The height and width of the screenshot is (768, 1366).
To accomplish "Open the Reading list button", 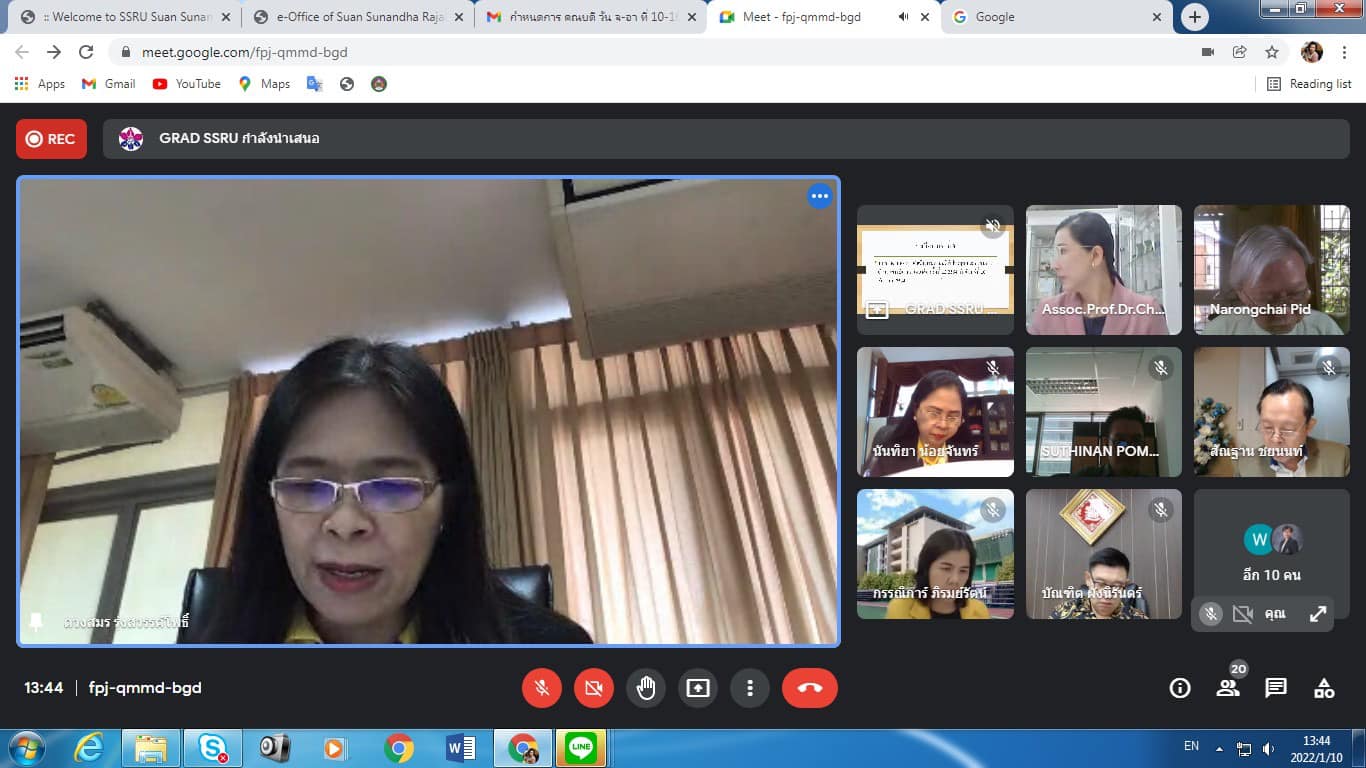I will click(x=1309, y=84).
